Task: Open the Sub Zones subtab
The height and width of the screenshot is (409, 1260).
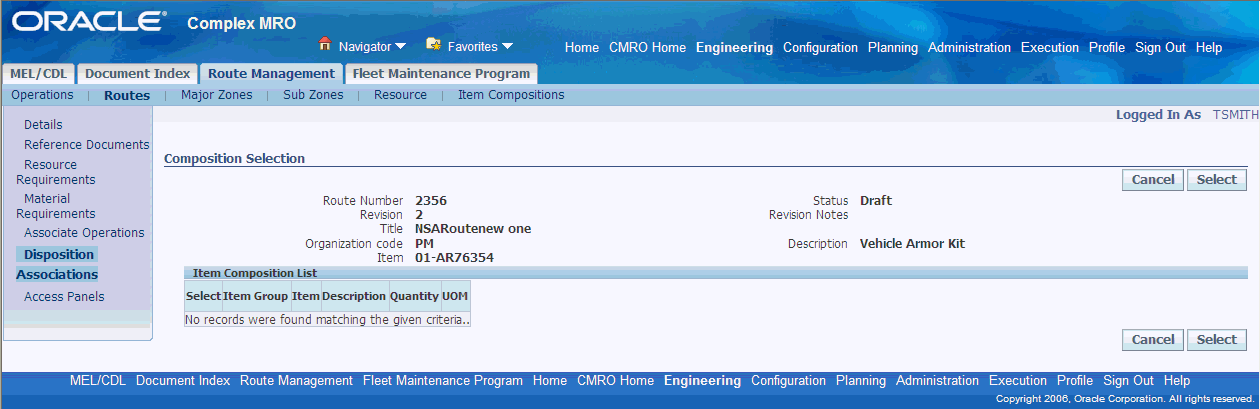Action: tap(313, 95)
